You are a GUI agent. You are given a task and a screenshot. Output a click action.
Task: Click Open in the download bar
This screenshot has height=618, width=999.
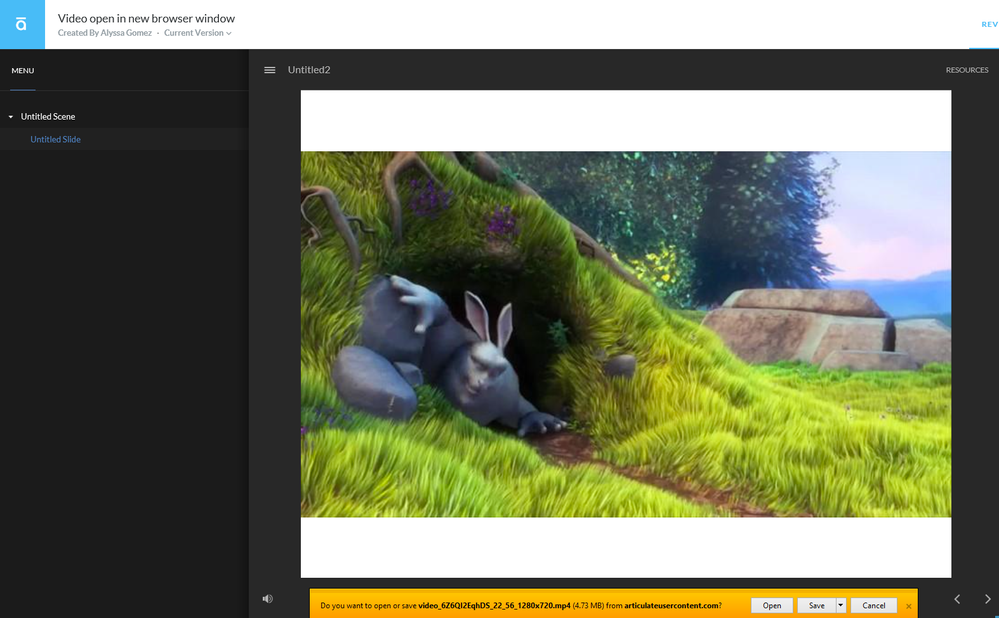(x=772, y=605)
